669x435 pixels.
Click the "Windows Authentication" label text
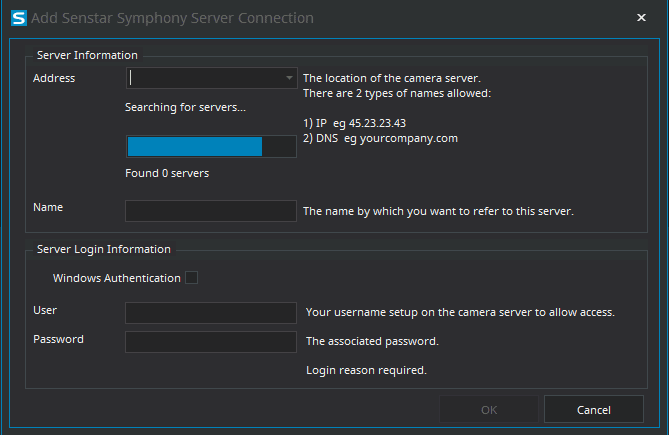point(116,278)
